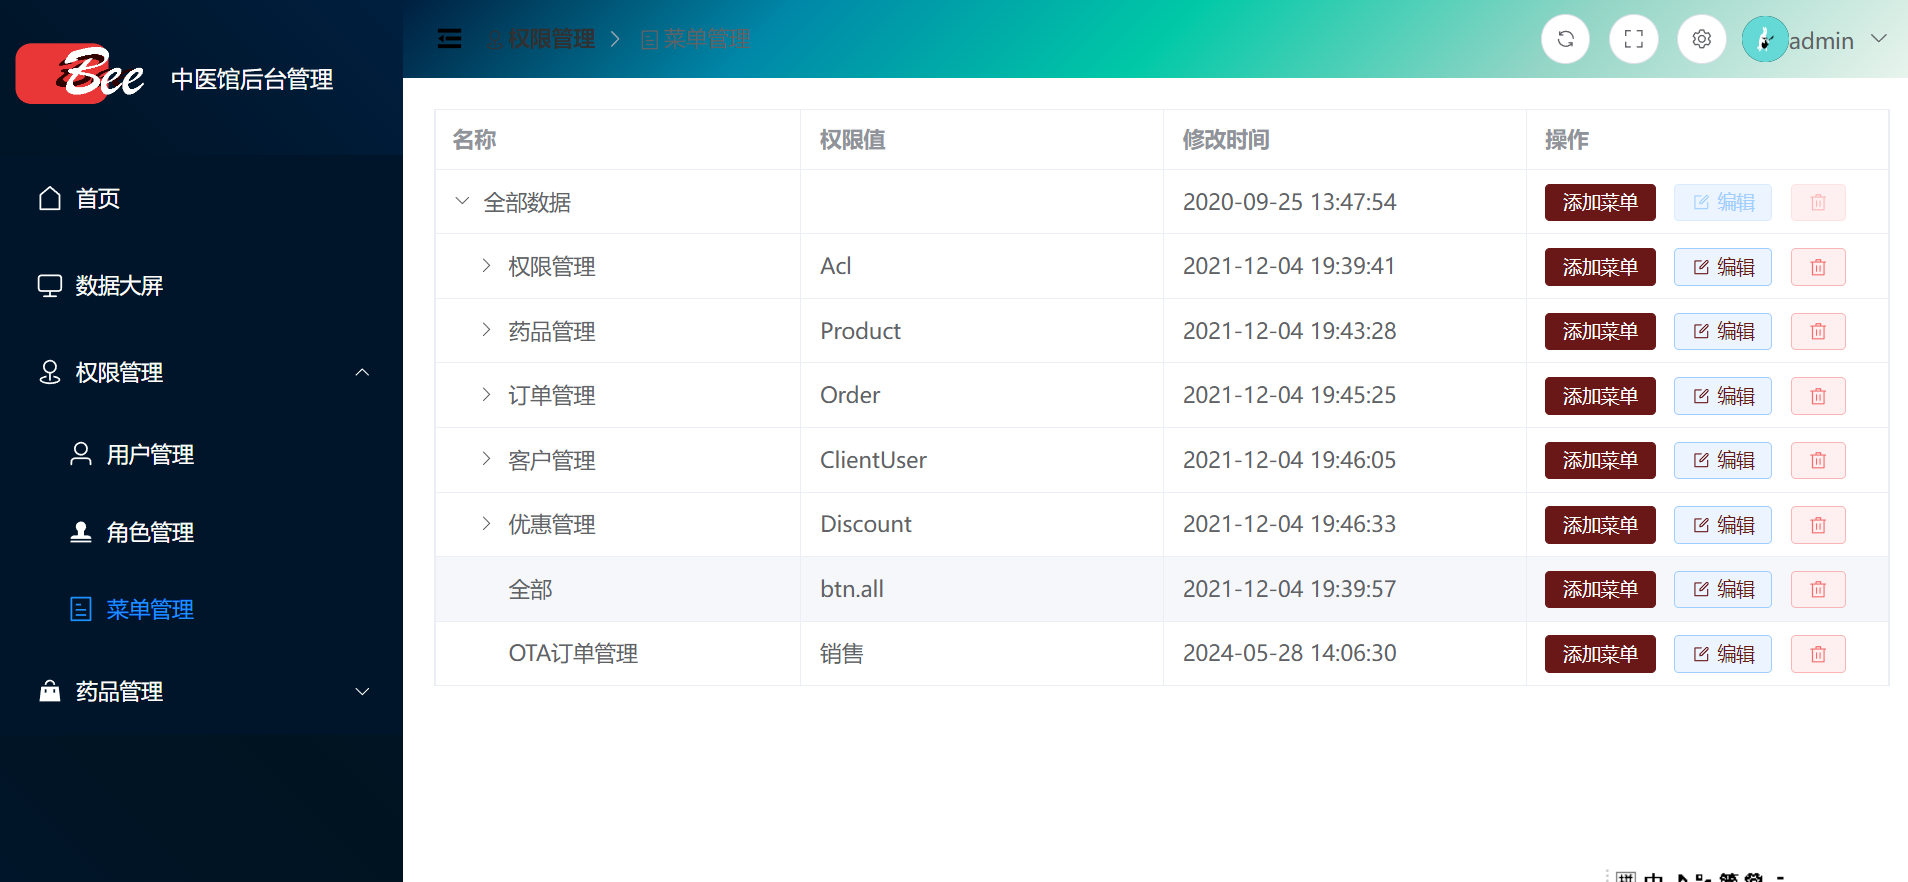Delete the 订单管理 menu entry

tap(1817, 396)
